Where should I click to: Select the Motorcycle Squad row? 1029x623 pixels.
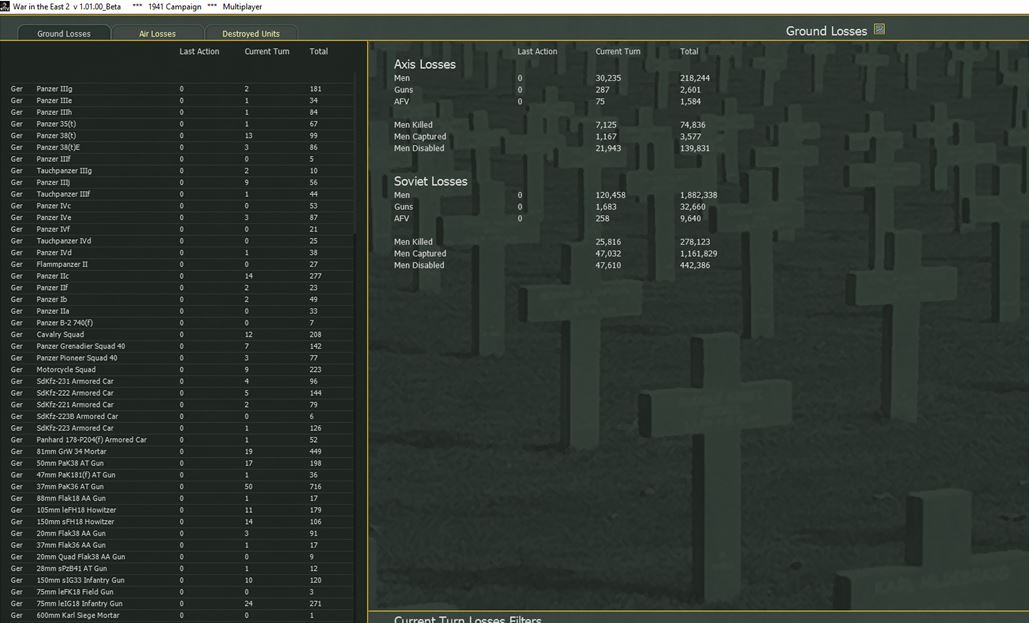[x=180, y=370]
